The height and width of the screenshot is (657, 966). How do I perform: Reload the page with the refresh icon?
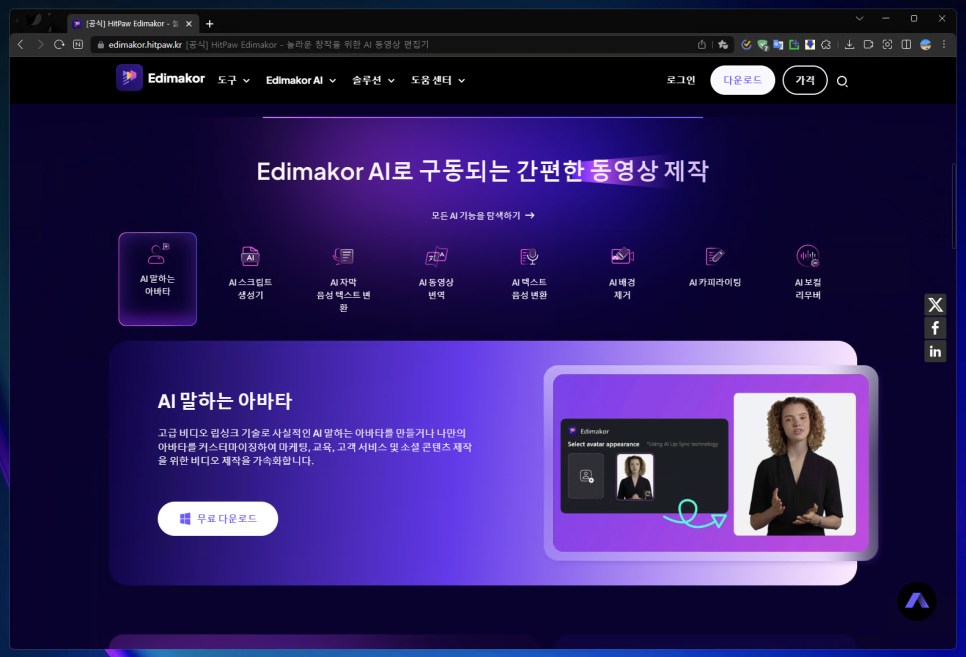coord(59,44)
